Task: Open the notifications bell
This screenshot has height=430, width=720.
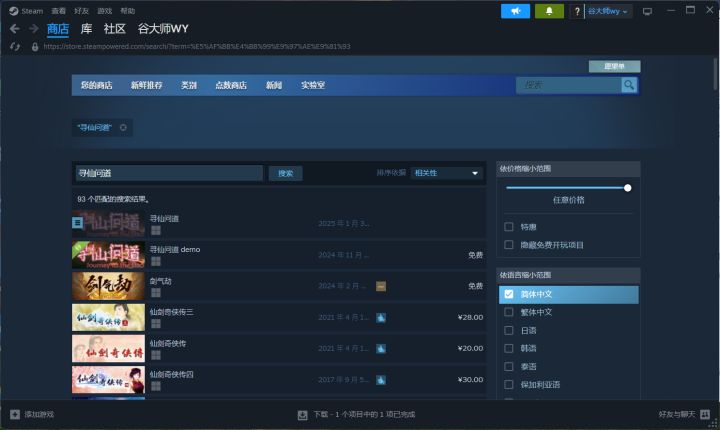Action: [x=549, y=11]
